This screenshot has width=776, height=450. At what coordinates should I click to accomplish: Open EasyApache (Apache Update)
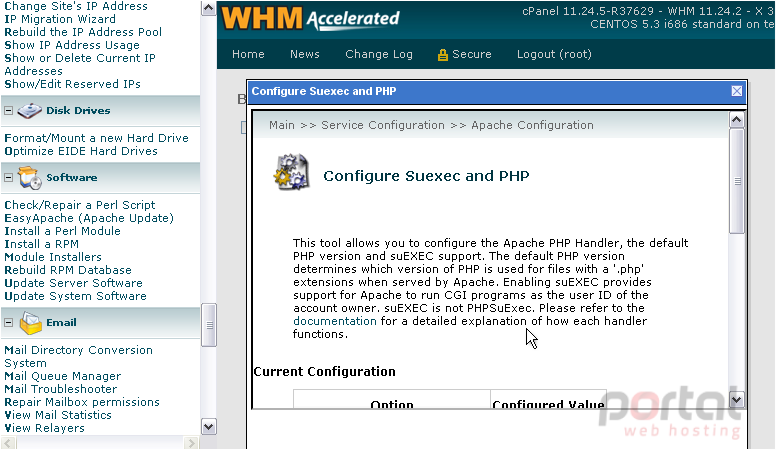89,218
